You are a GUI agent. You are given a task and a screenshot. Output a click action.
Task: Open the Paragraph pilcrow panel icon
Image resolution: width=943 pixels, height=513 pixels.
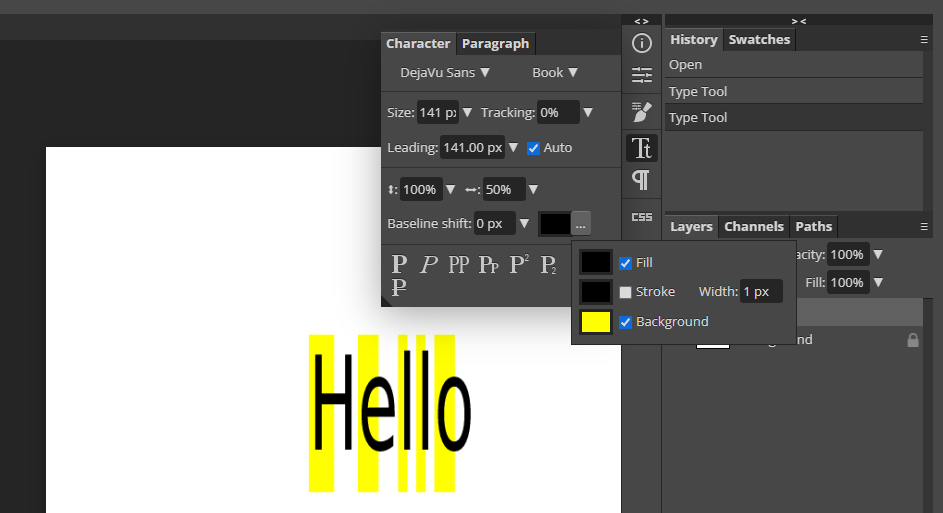click(642, 180)
